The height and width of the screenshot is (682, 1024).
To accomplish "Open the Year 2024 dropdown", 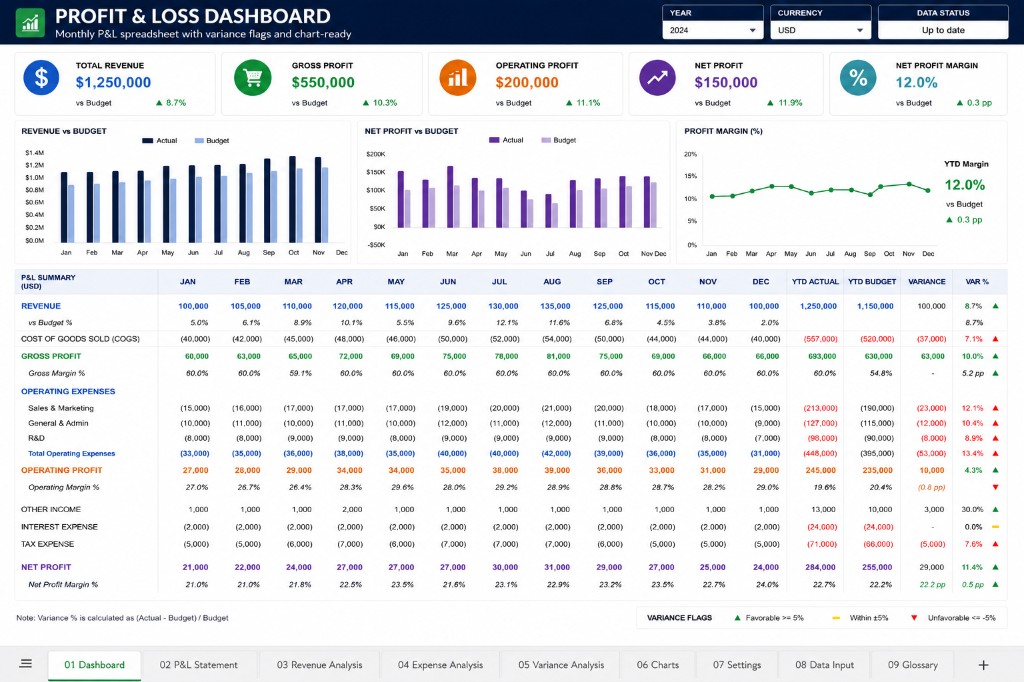I will pyautogui.click(x=712, y=30).
